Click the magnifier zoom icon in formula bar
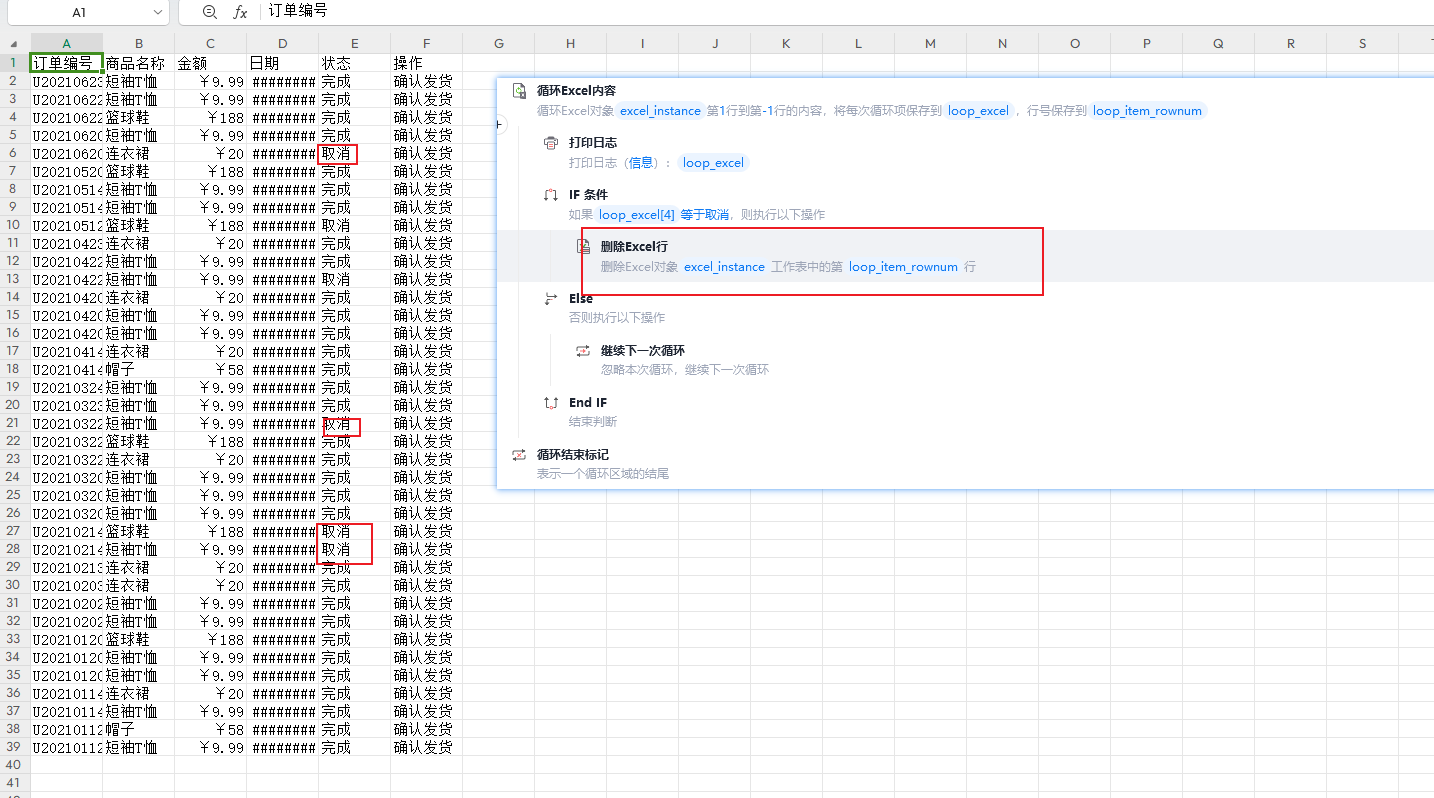 pos(209,12)
